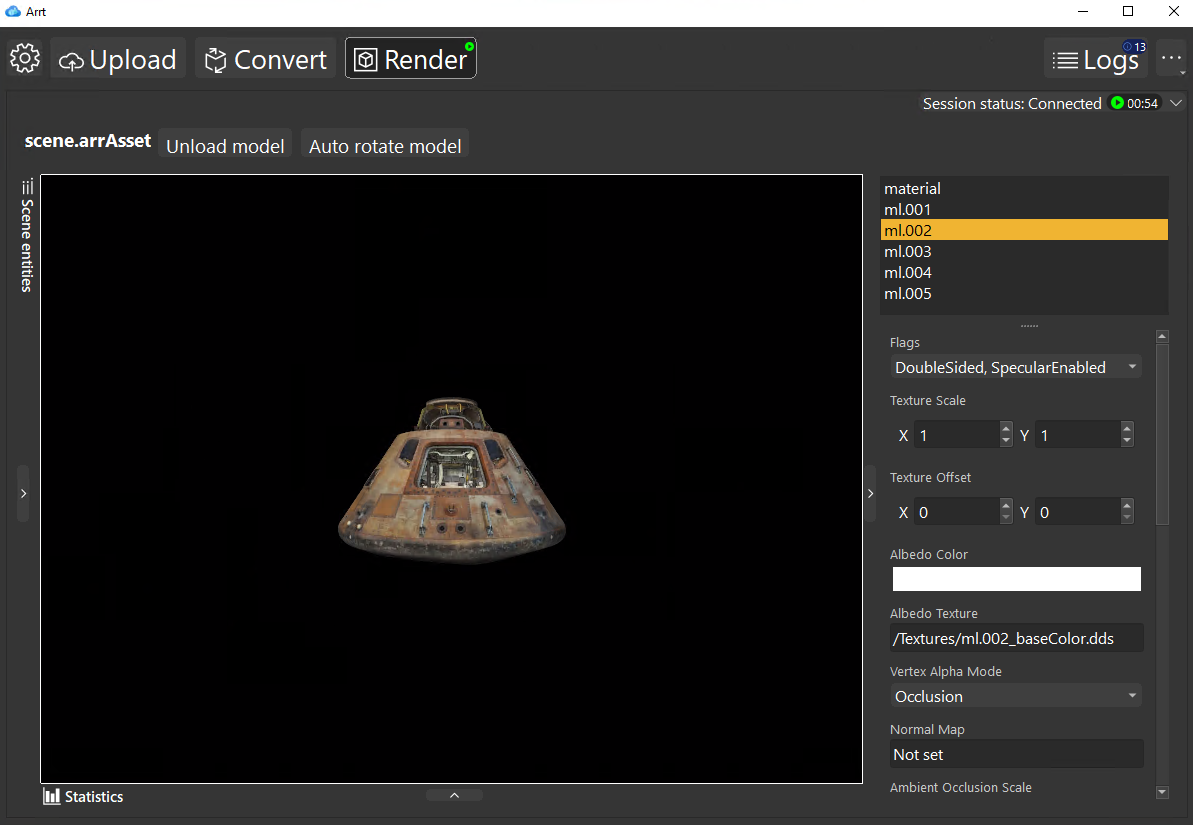Click the Texture Offset Y field

click(x=1077, y=511)
